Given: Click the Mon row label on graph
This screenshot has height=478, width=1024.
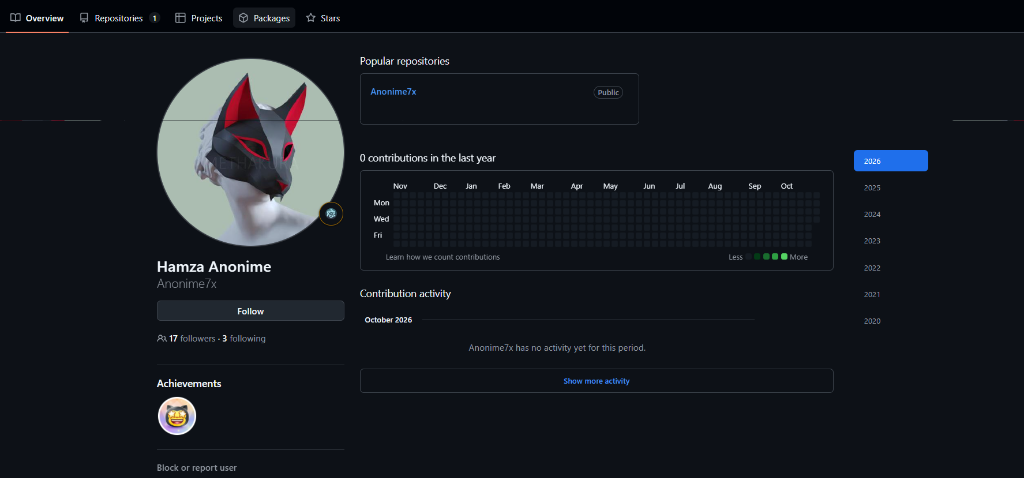Looking at the screenshot, I should [381, 203].
